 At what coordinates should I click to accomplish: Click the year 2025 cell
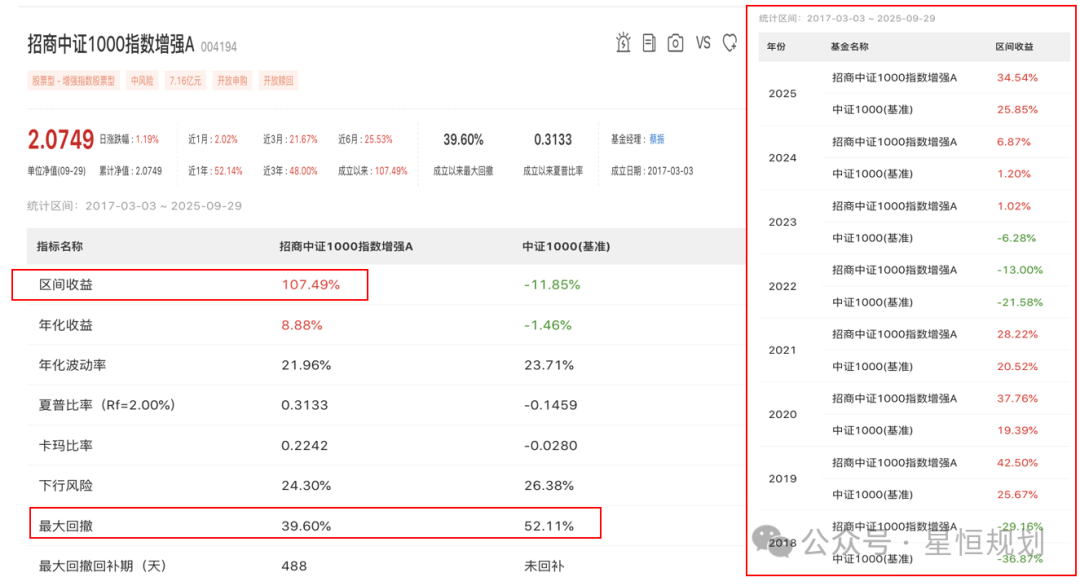tap(782, 94)
